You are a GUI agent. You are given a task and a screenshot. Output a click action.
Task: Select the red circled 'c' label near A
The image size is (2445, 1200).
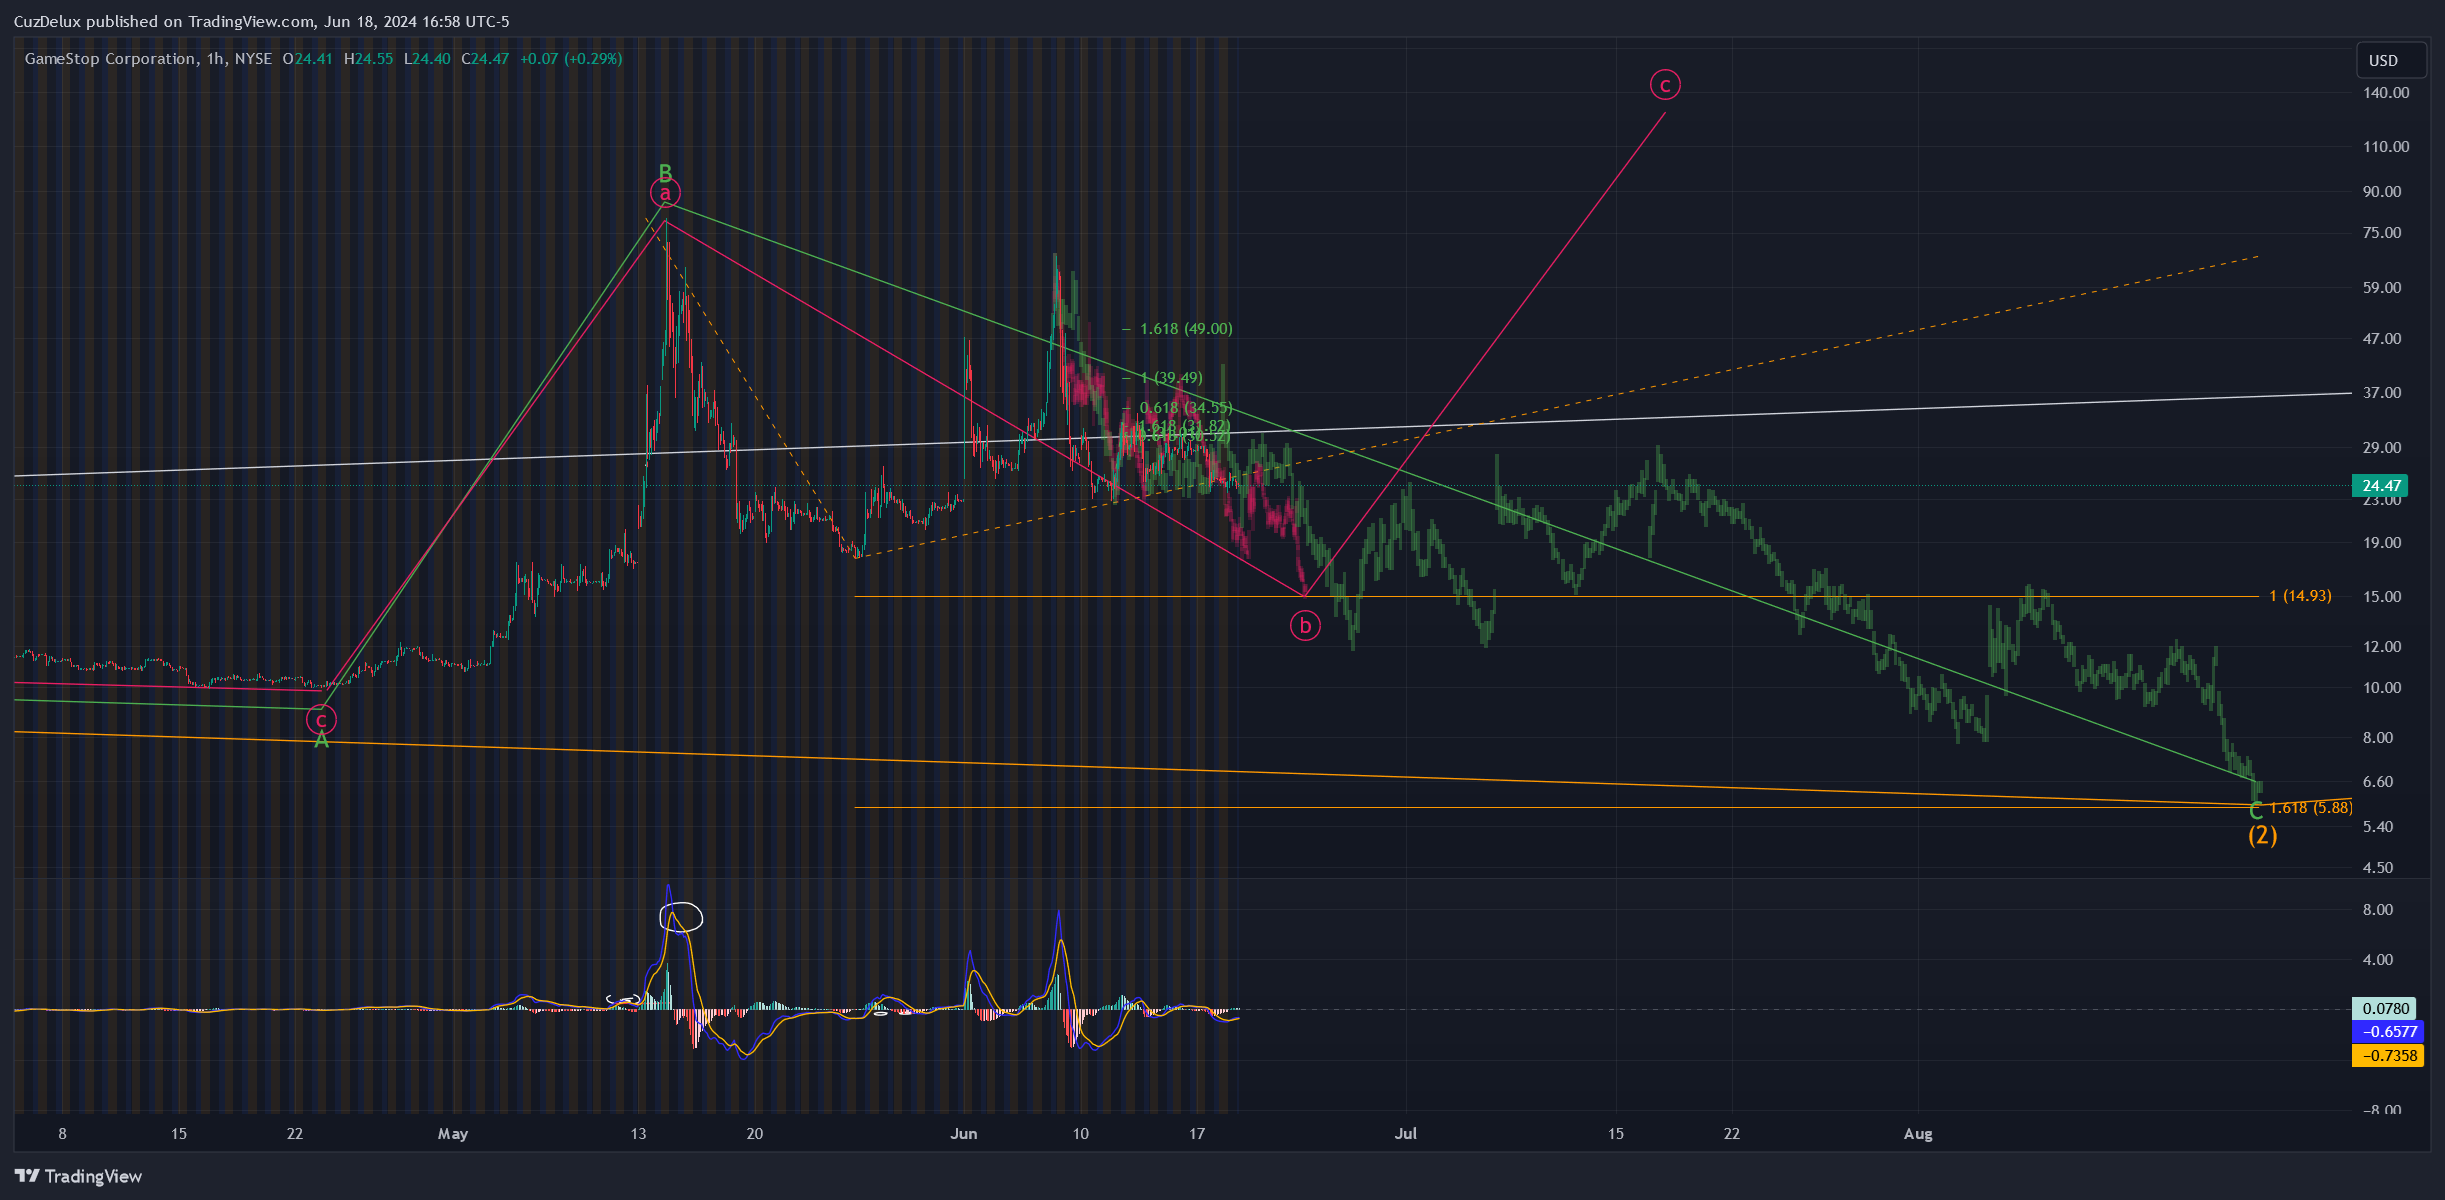321,719
